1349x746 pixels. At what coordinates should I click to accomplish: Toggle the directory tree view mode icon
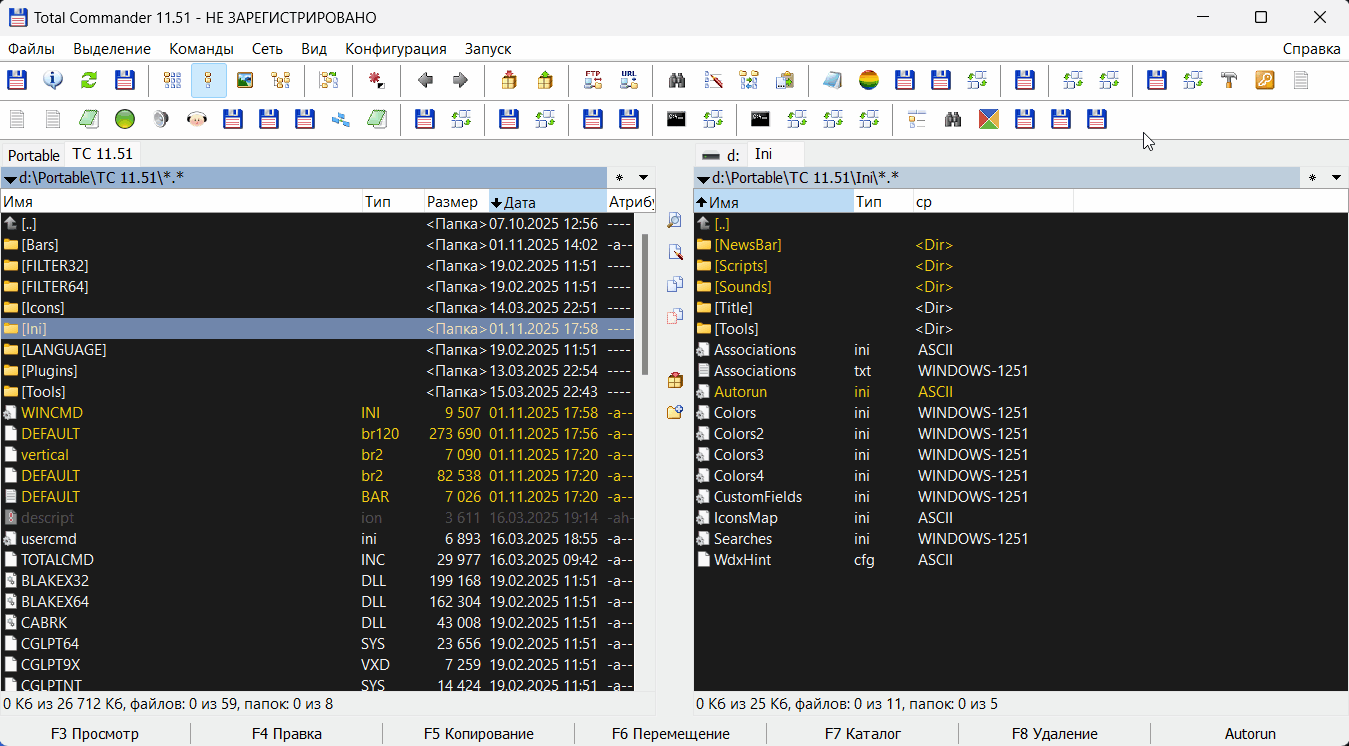click(281, 81)
